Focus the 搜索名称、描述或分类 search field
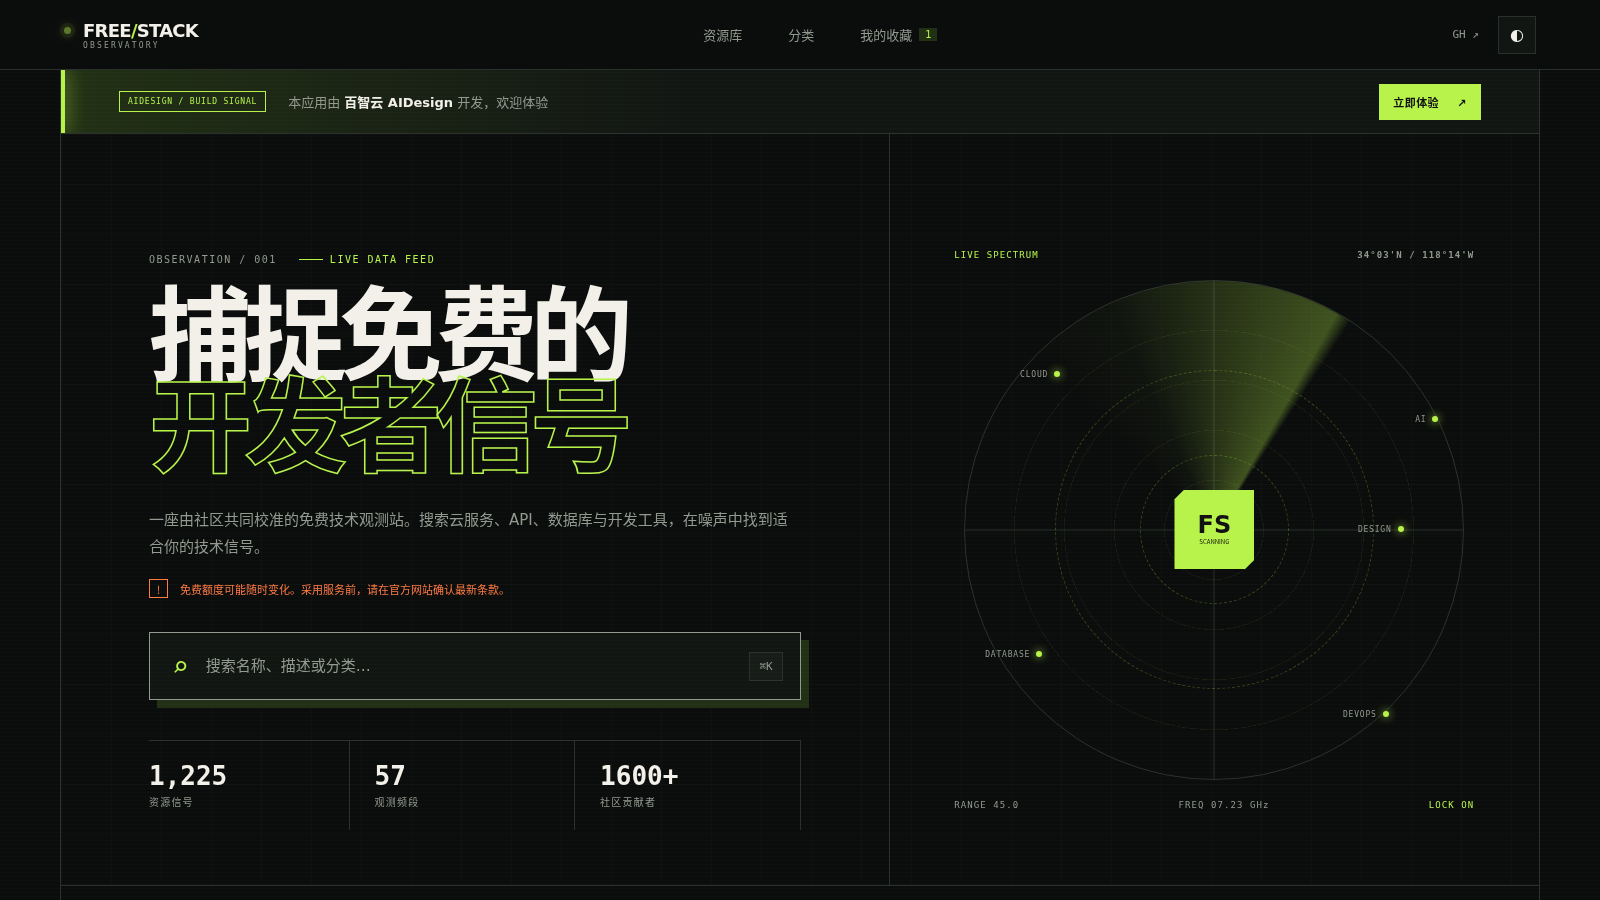1600x900 pixels. coord(475,666)
